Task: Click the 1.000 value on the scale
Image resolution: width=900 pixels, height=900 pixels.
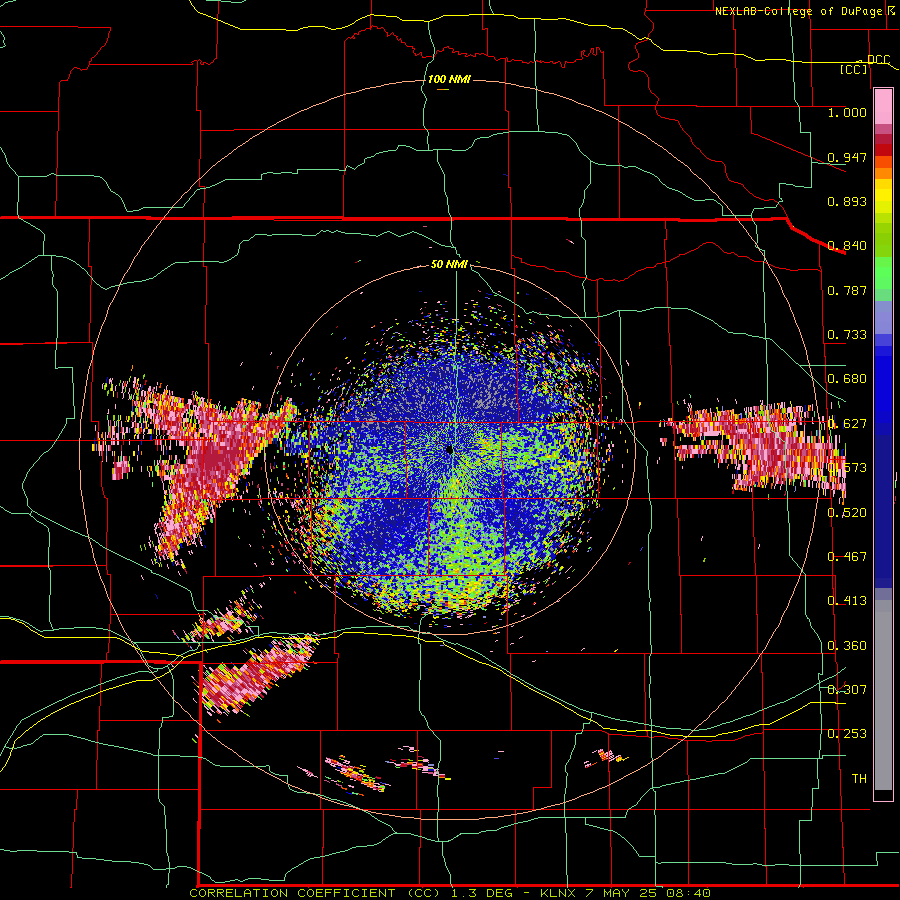Action: pyautogui.click(x=847, y=112)
